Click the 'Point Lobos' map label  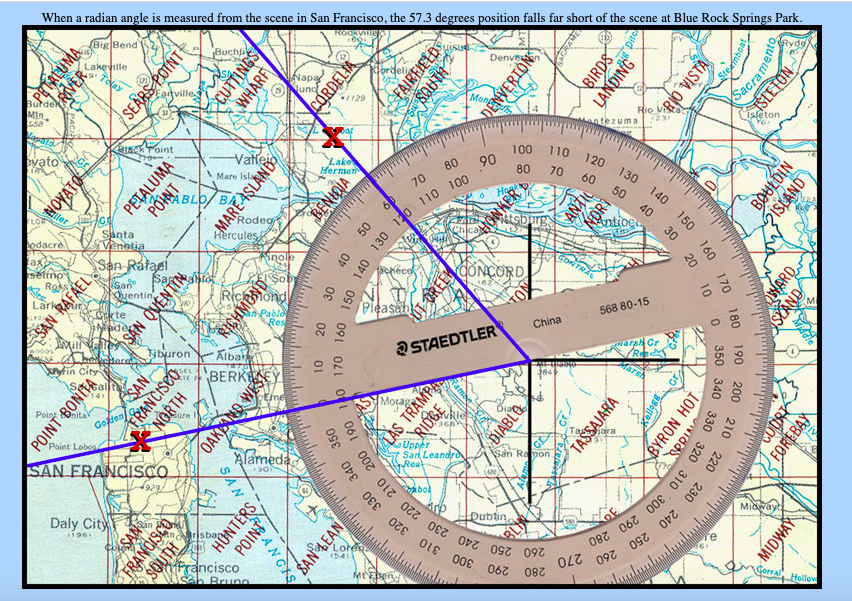coord(72,447)
